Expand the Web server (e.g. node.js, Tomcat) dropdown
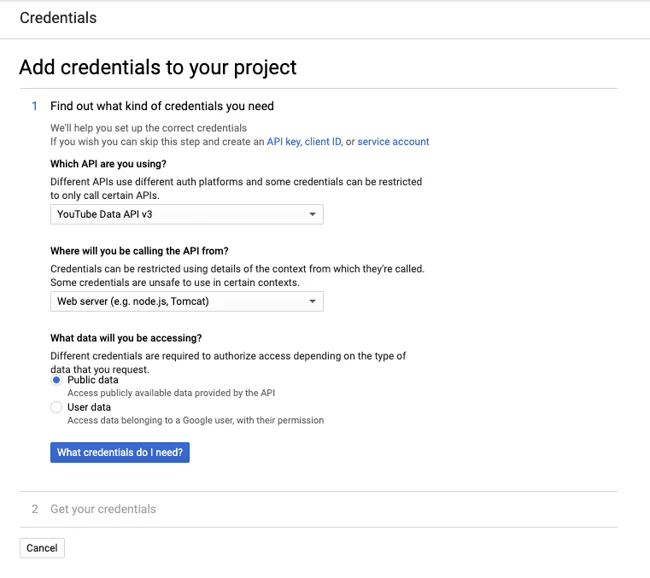 point(186,301)
